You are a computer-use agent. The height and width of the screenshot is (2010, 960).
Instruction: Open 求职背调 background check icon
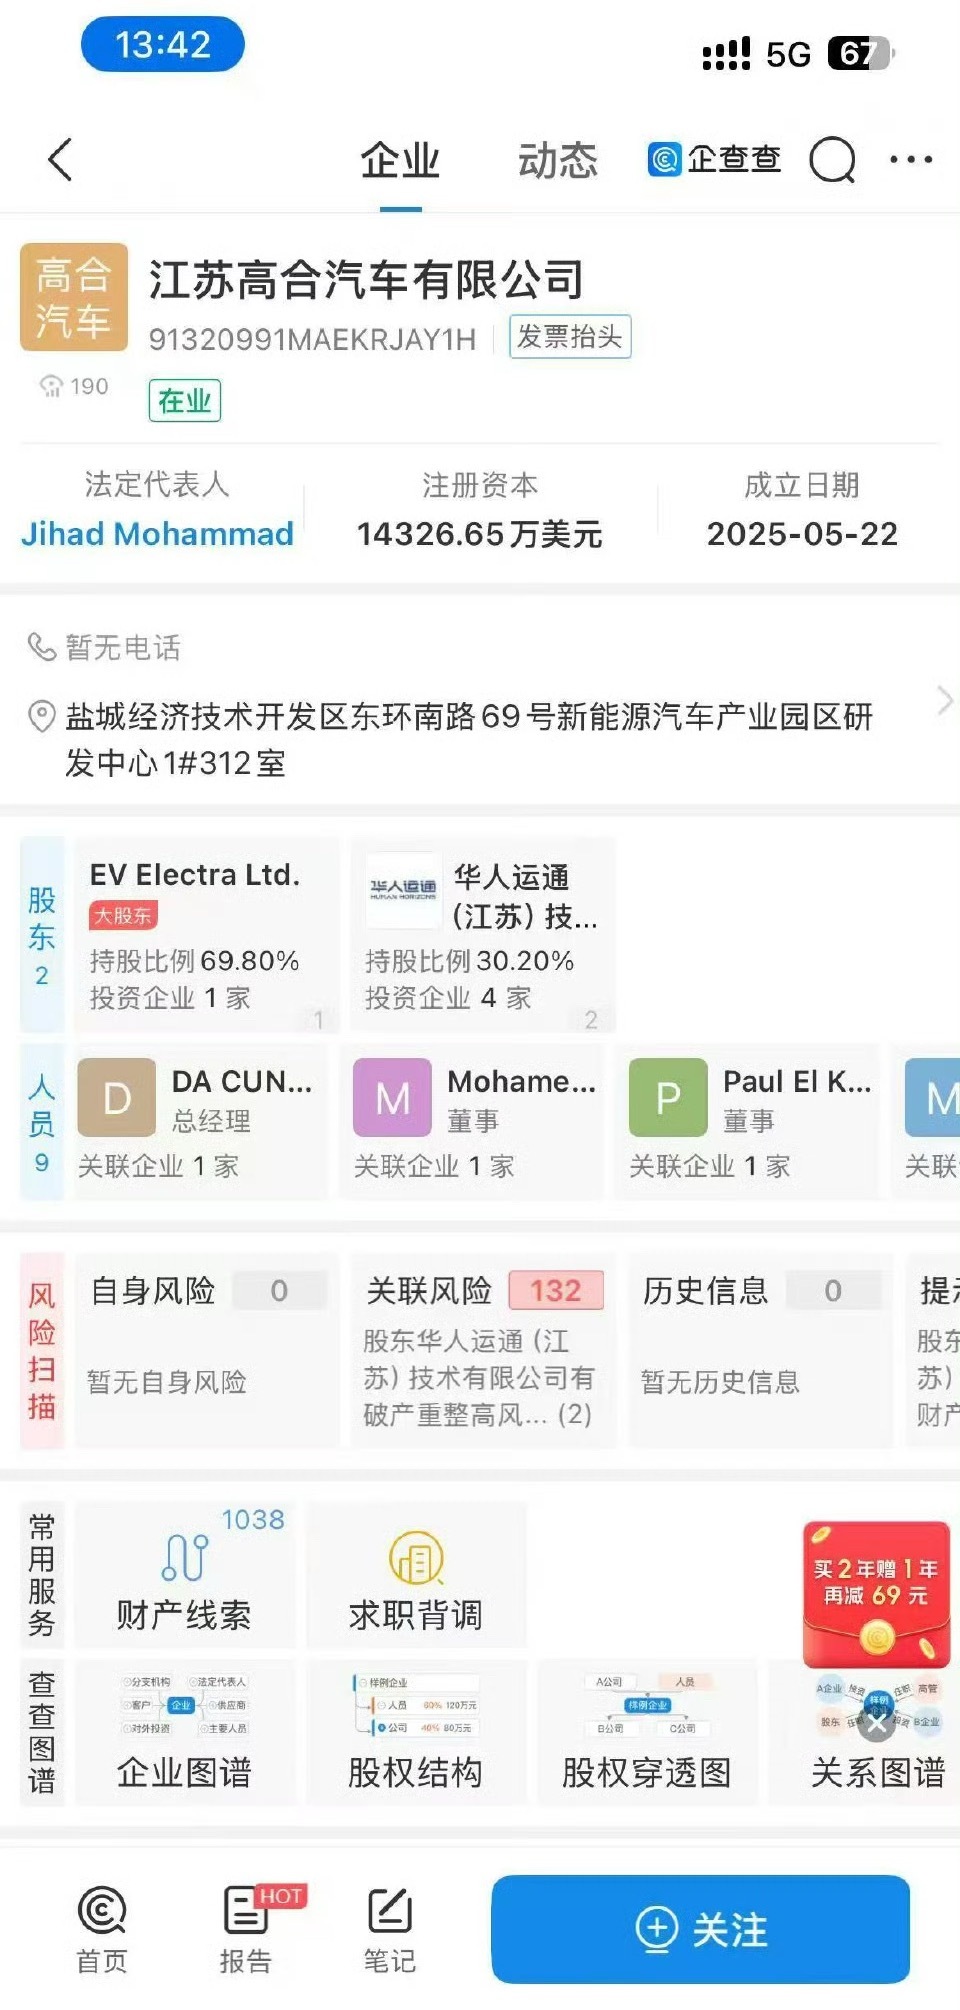[x=416, y=1575]
